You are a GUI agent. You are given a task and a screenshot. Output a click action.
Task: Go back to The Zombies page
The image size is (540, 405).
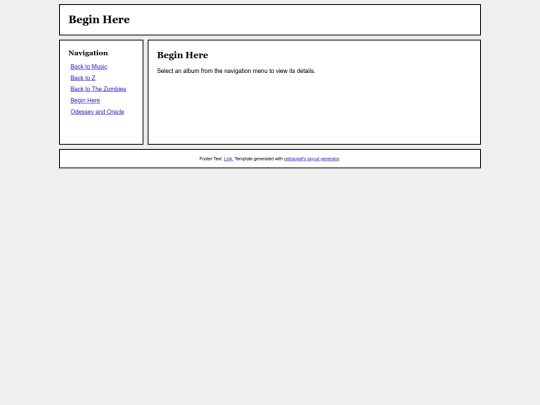(98, 89)
